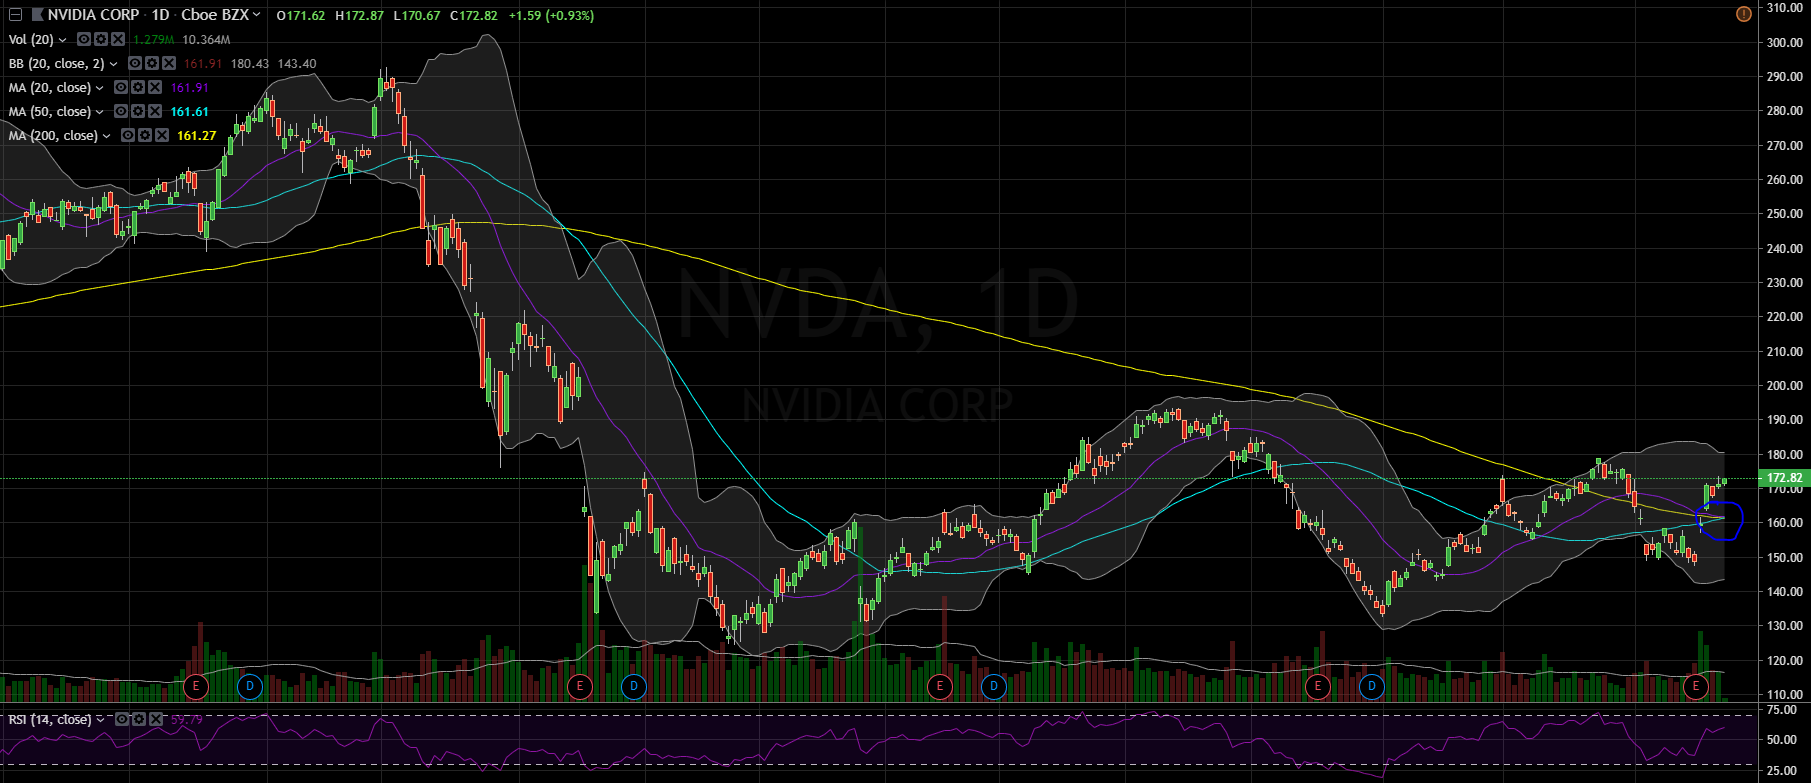The image size is (1811, 783).
Task: Expand the NVIDIA CORP symbol dropdown arrow
Action: click(x=257, y=15)
